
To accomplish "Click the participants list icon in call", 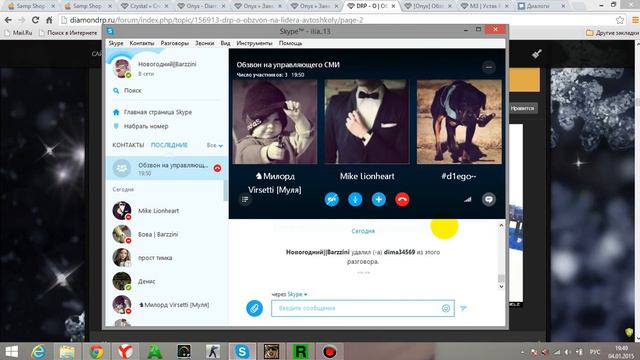I will [245, 199].
